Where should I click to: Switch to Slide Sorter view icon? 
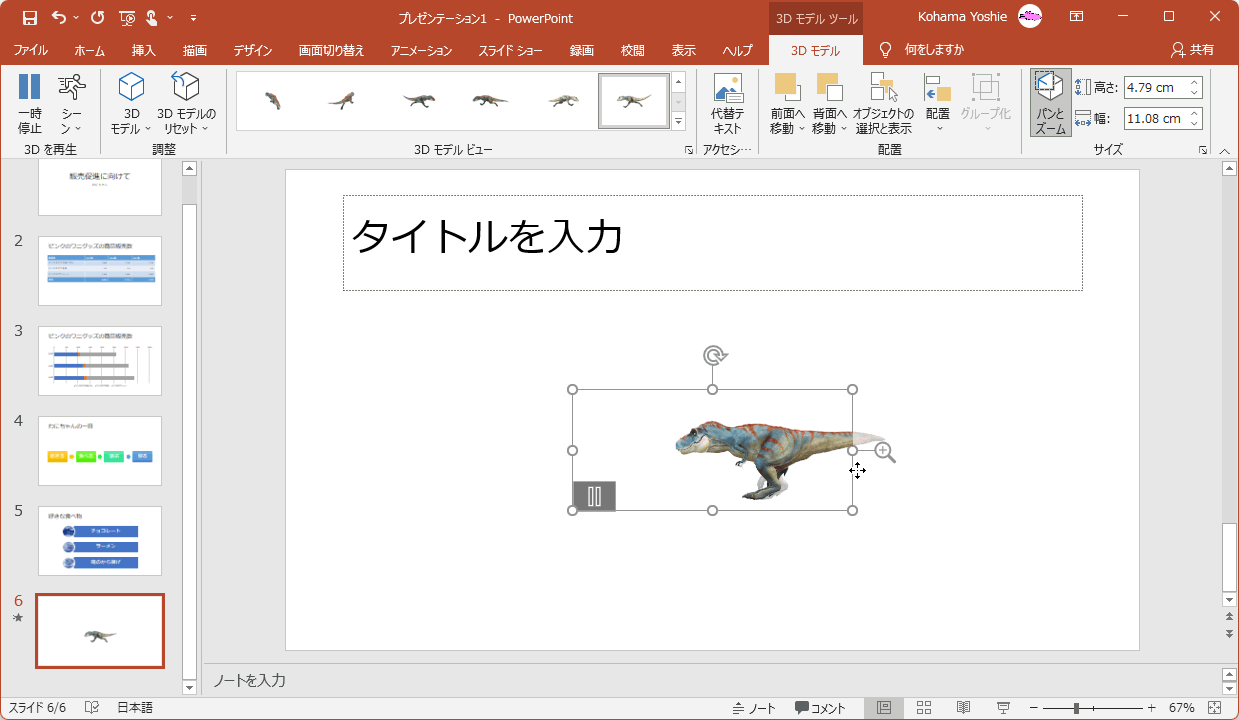[x=924, y=708]
